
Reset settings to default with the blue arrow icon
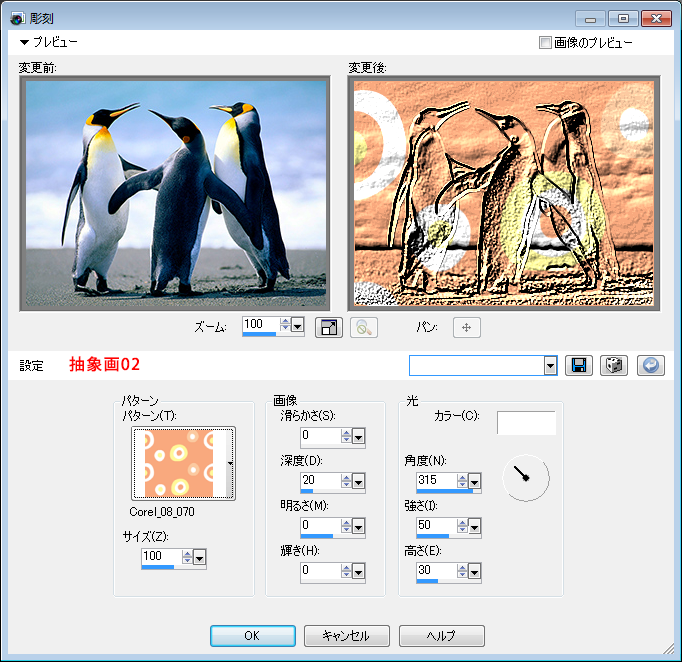(x=649, y=366)
